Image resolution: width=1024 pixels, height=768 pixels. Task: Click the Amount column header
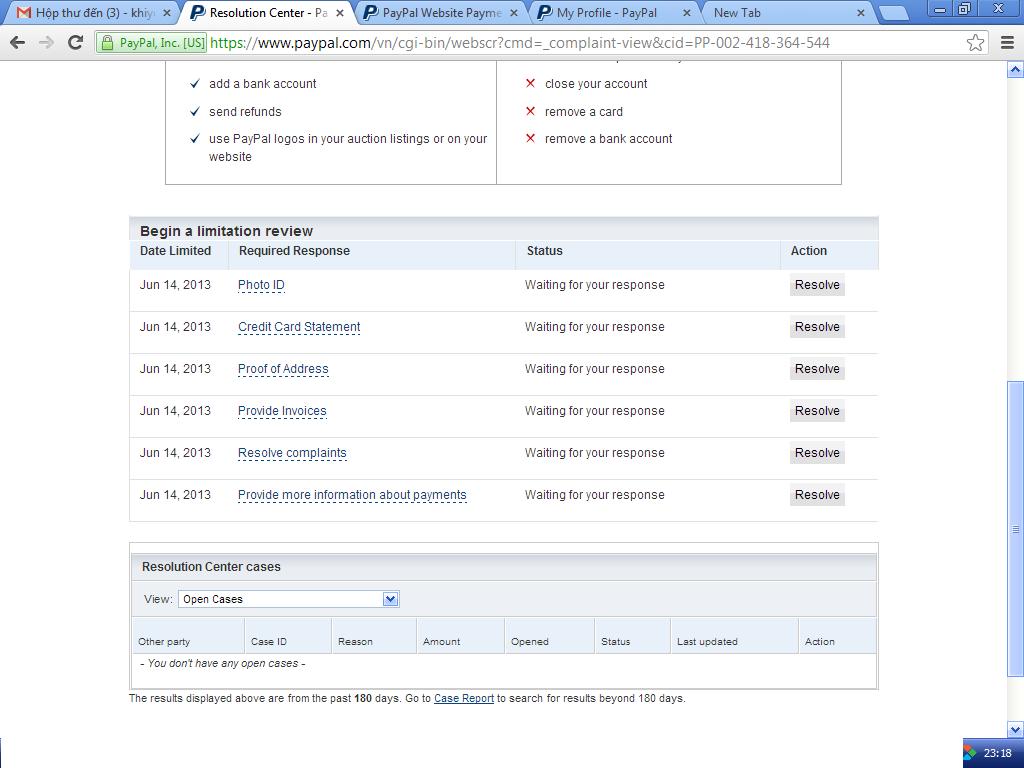tap(441, 641)
